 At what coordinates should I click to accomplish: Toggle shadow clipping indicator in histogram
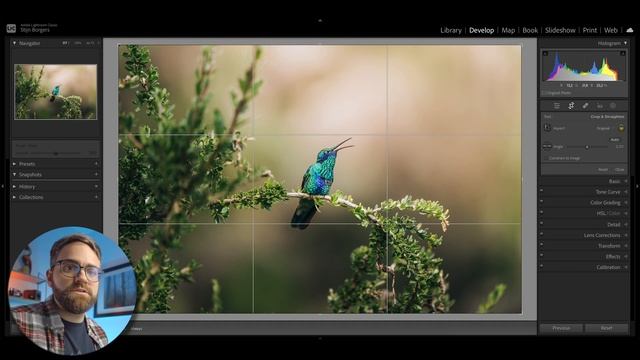coord(545,53)
